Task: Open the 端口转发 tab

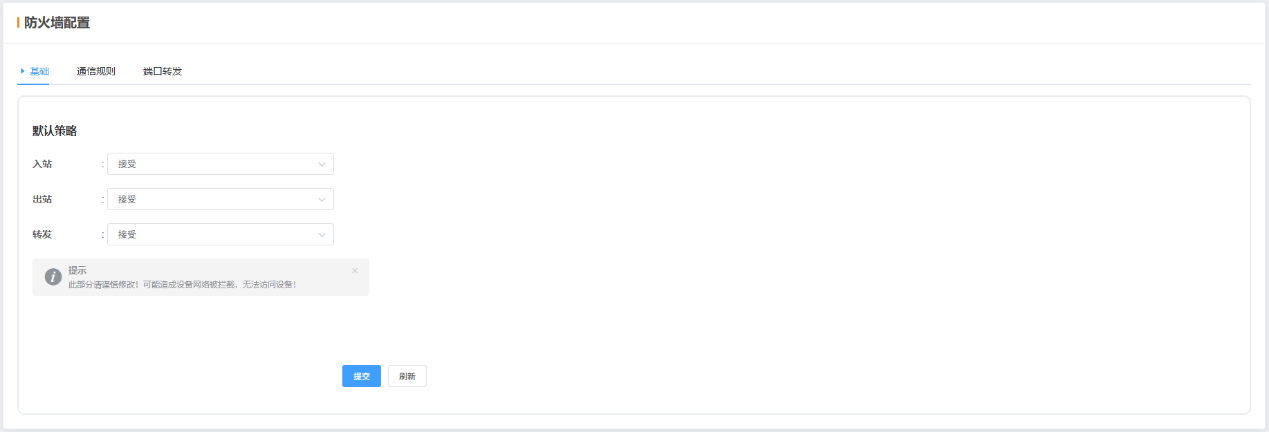Action: click(x=162, y=72)
